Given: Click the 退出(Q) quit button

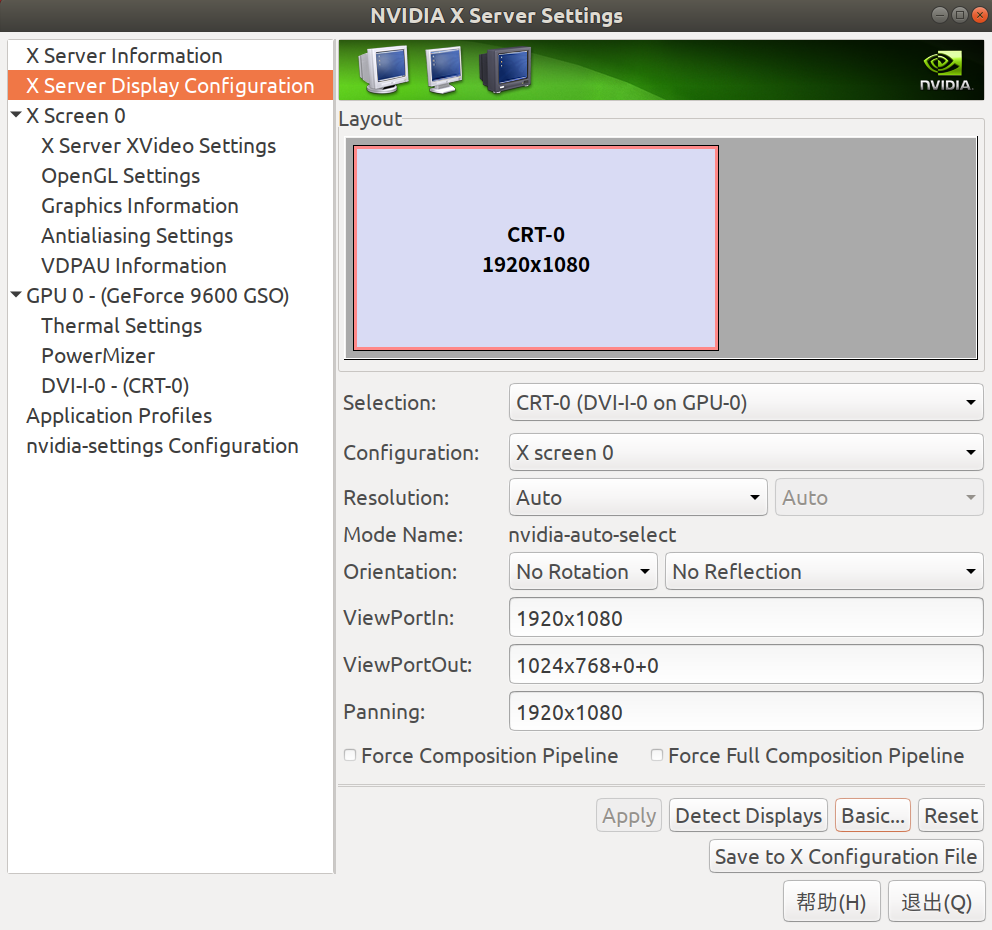Looking at the screenshot, I should click(936, 902).
